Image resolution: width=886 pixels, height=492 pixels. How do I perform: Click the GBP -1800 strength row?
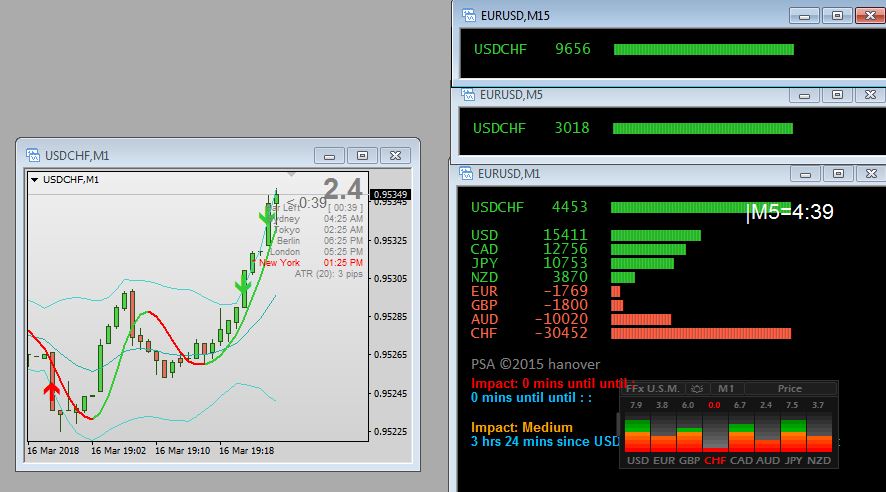[x=547, y=305]
